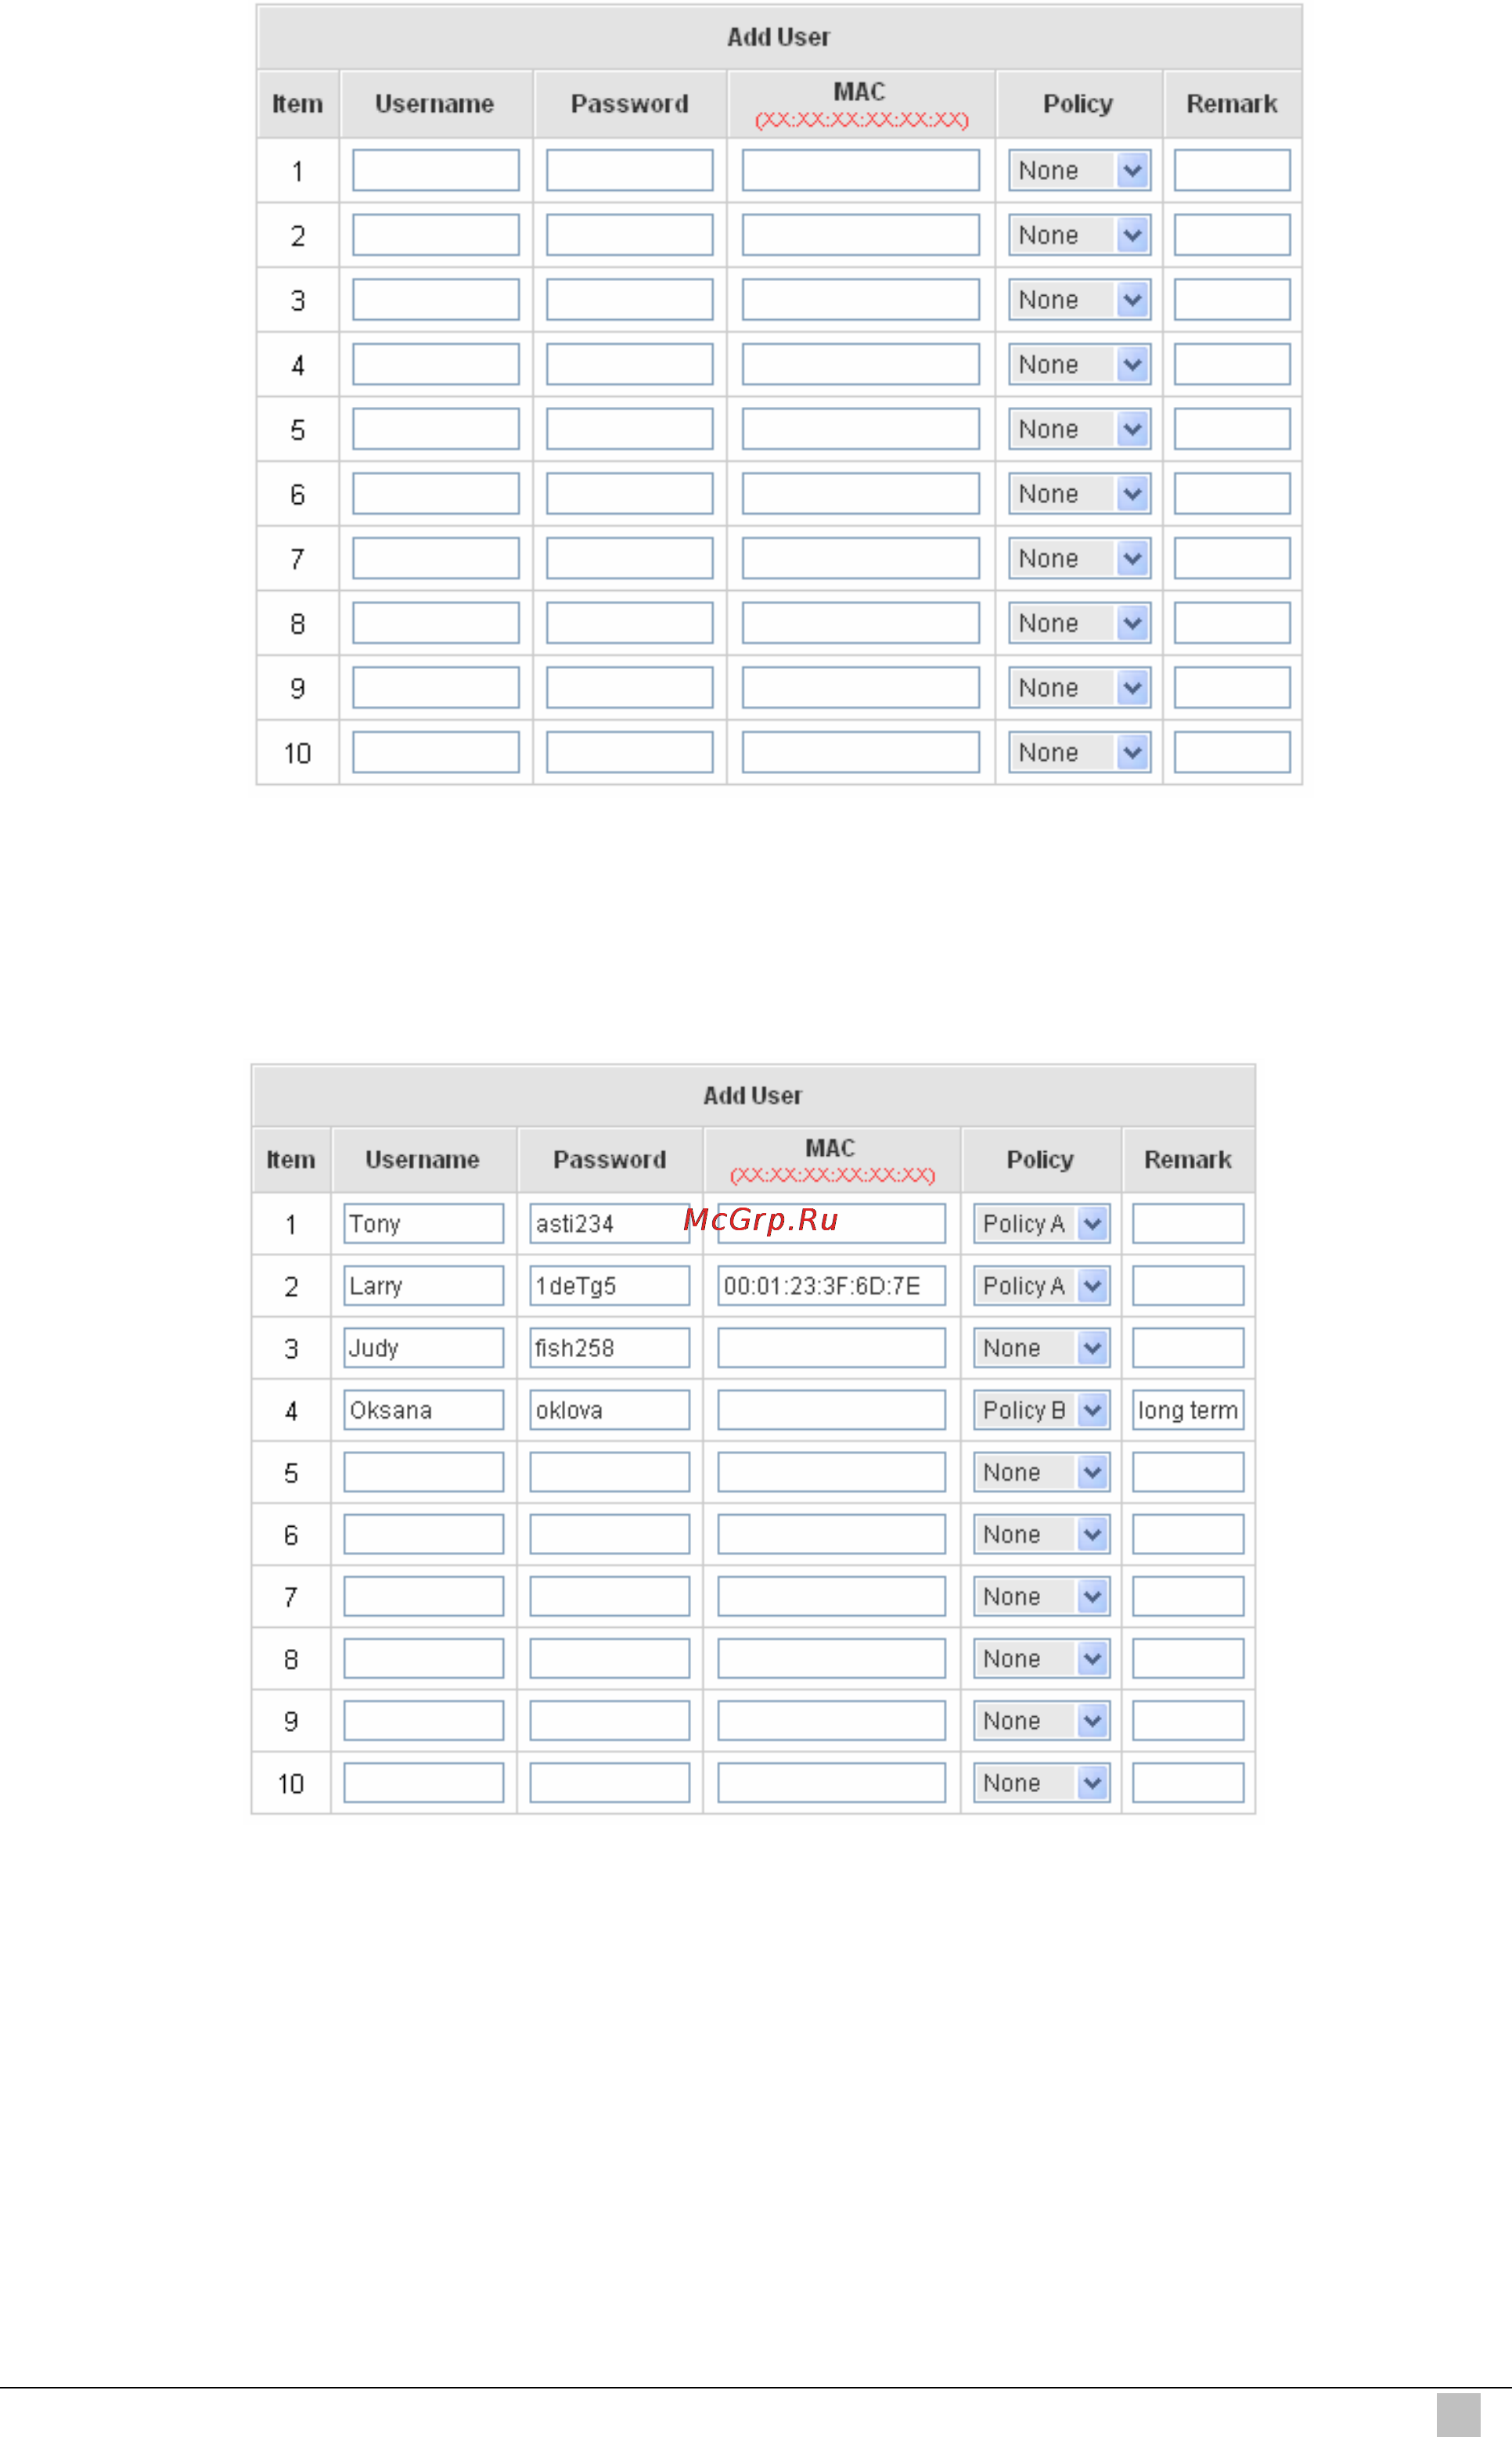The image size is (1512, 2437).
Task: Click empty Username field for item 5 in bottom table
Action: tap(424, 1472)
